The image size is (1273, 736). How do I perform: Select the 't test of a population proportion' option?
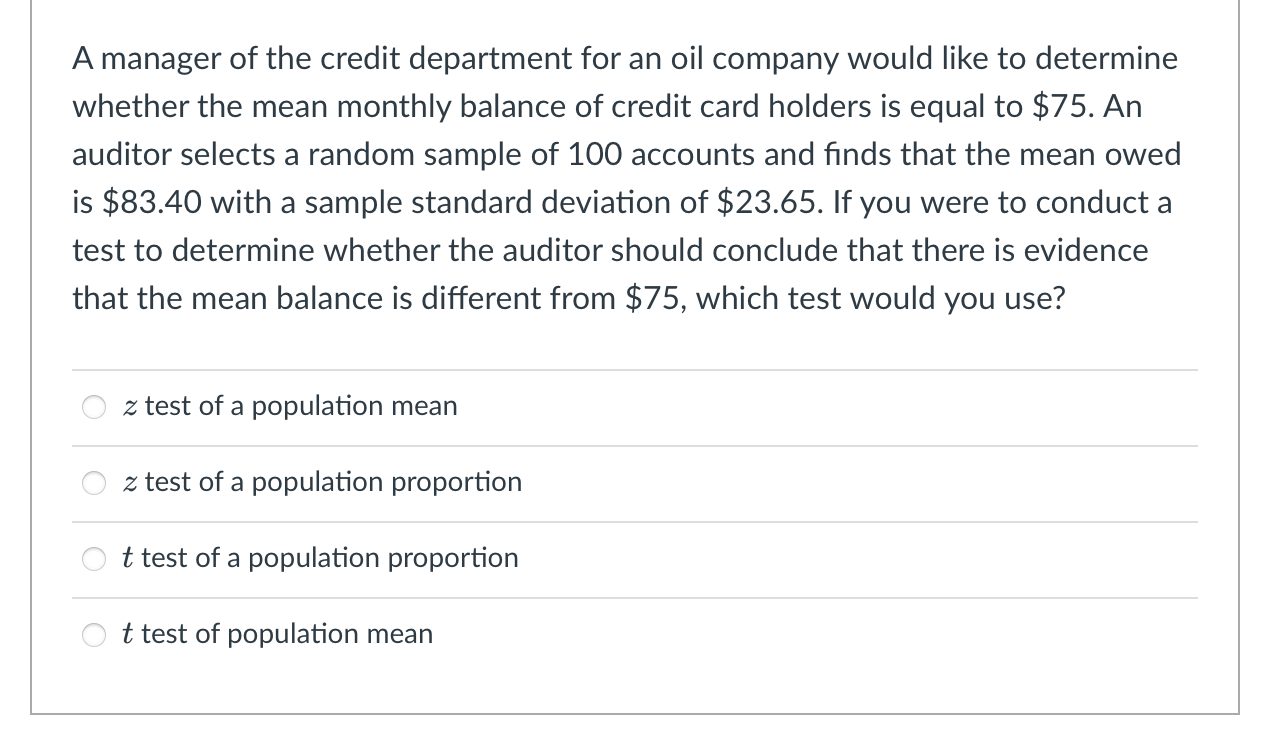point(93,559)
